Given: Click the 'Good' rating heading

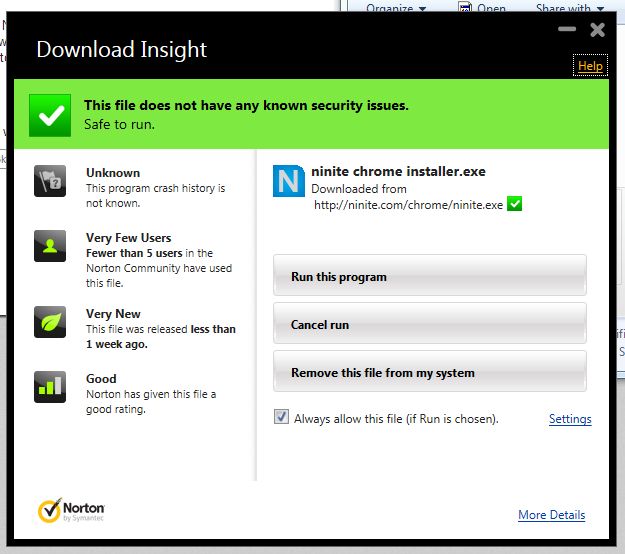Looking at the screenshot, I should (101, 379).
